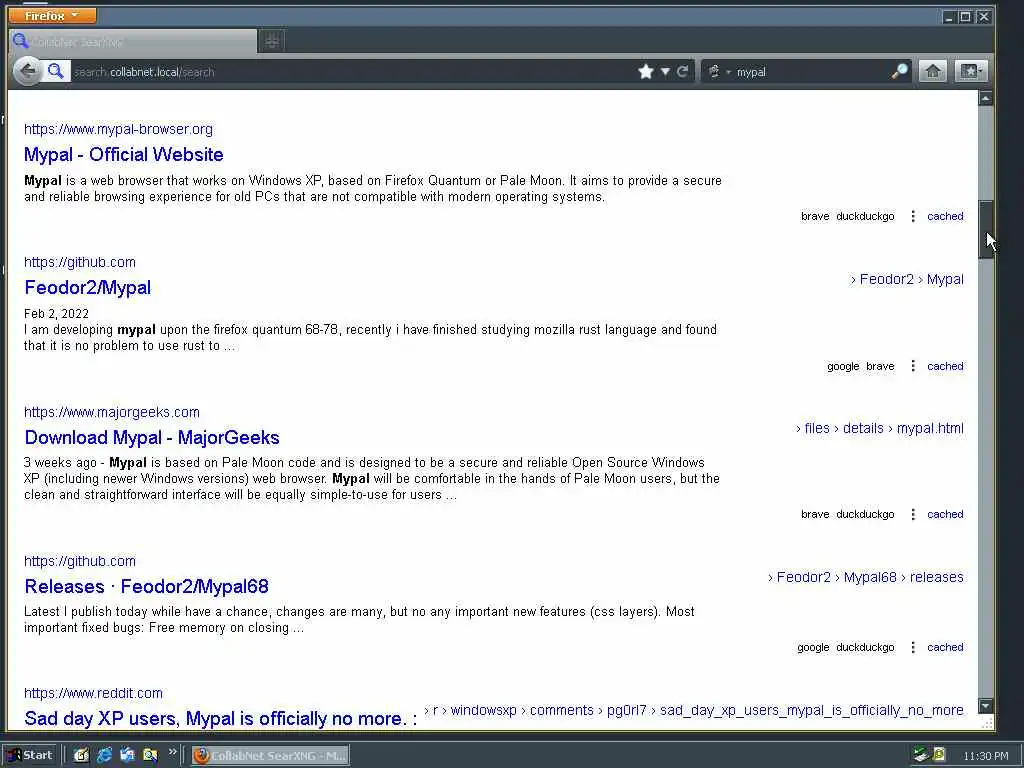The height and width of the screenshot is (768, 1024).
Task: Focus the search box containing mypal
Action: coord(810,72)
